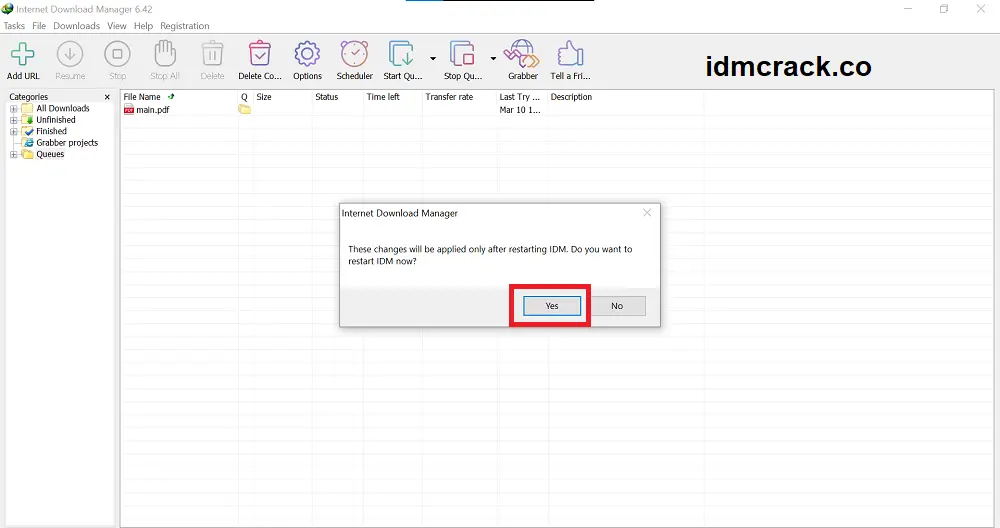Click the Stop download icon

[117, 55]
